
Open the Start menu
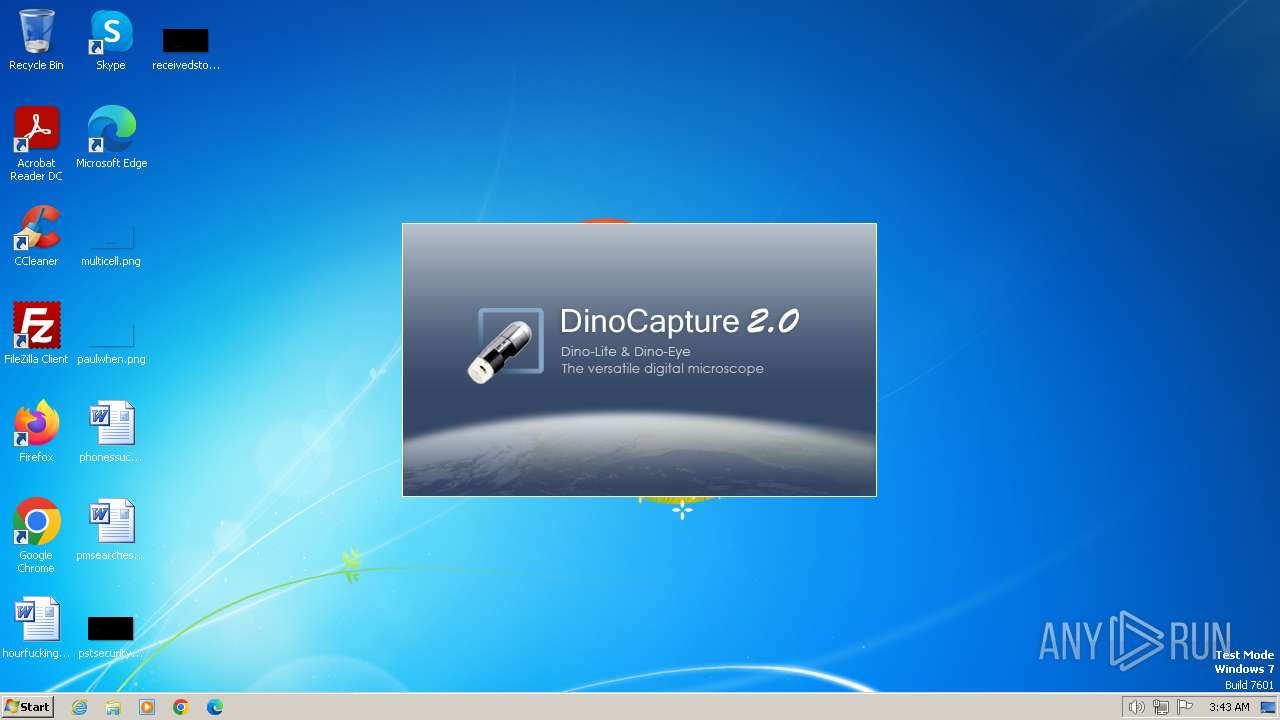pos(27,707)
